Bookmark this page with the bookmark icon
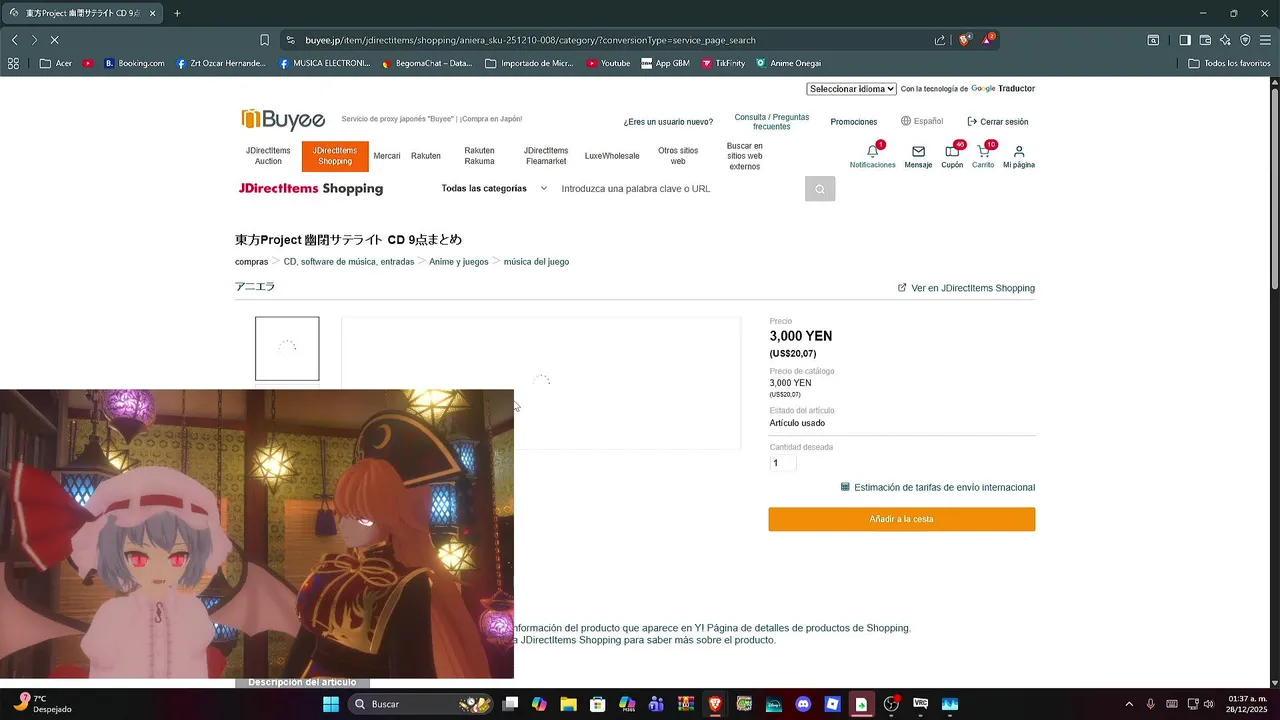Viewport: 1280px width, 720px height. 264,40
